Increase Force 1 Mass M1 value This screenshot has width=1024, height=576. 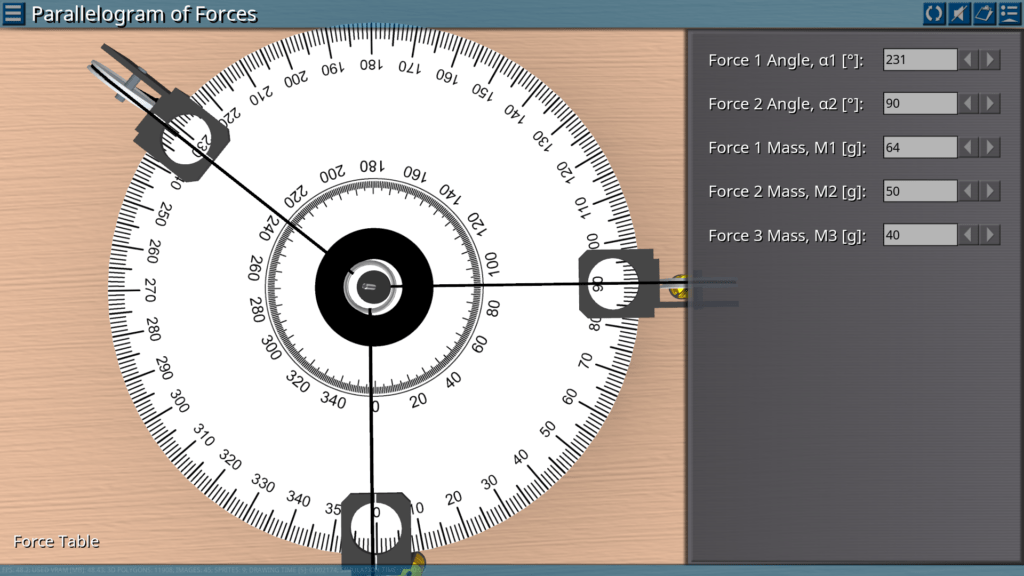coord(990,148)
